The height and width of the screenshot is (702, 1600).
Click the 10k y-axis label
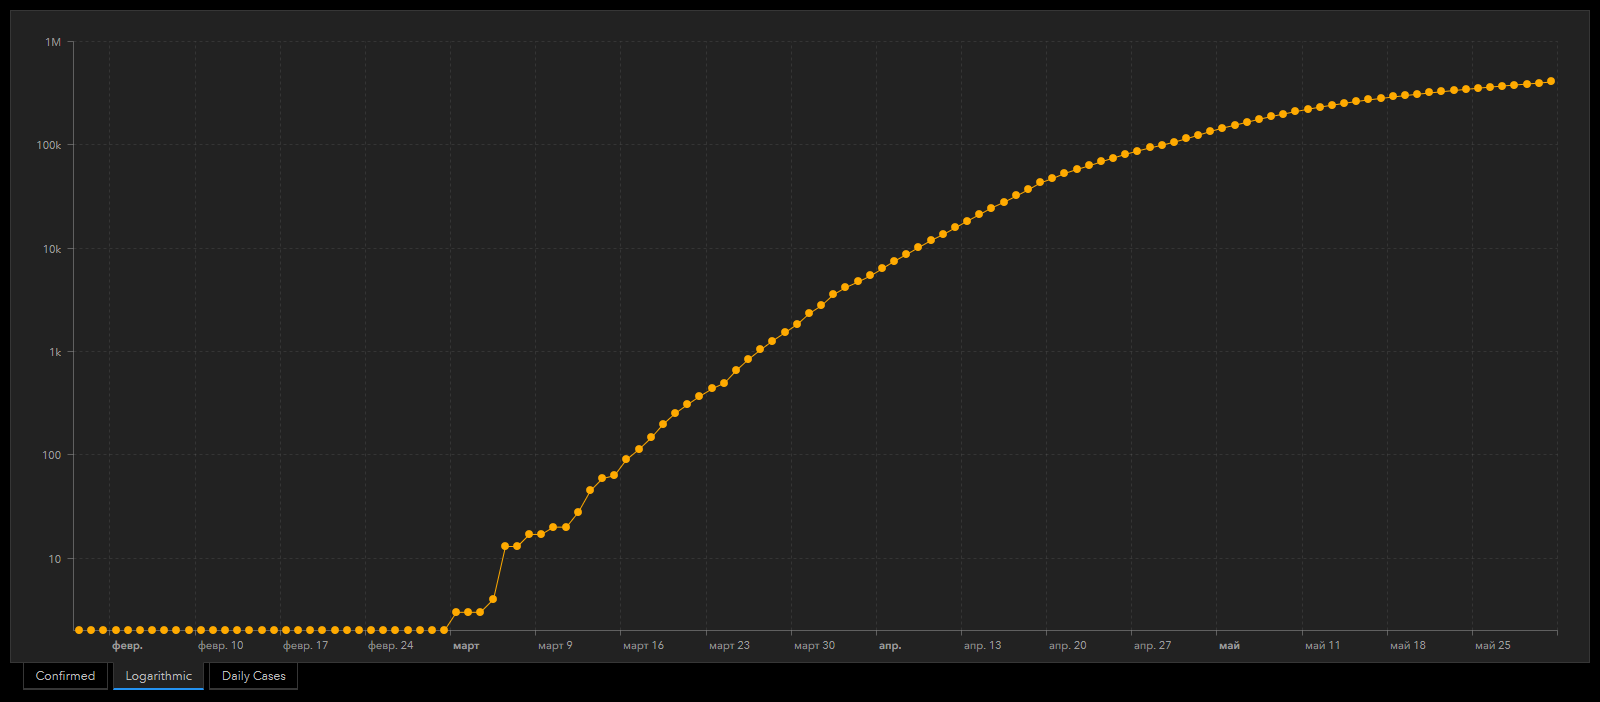click(x=52, y=249)
